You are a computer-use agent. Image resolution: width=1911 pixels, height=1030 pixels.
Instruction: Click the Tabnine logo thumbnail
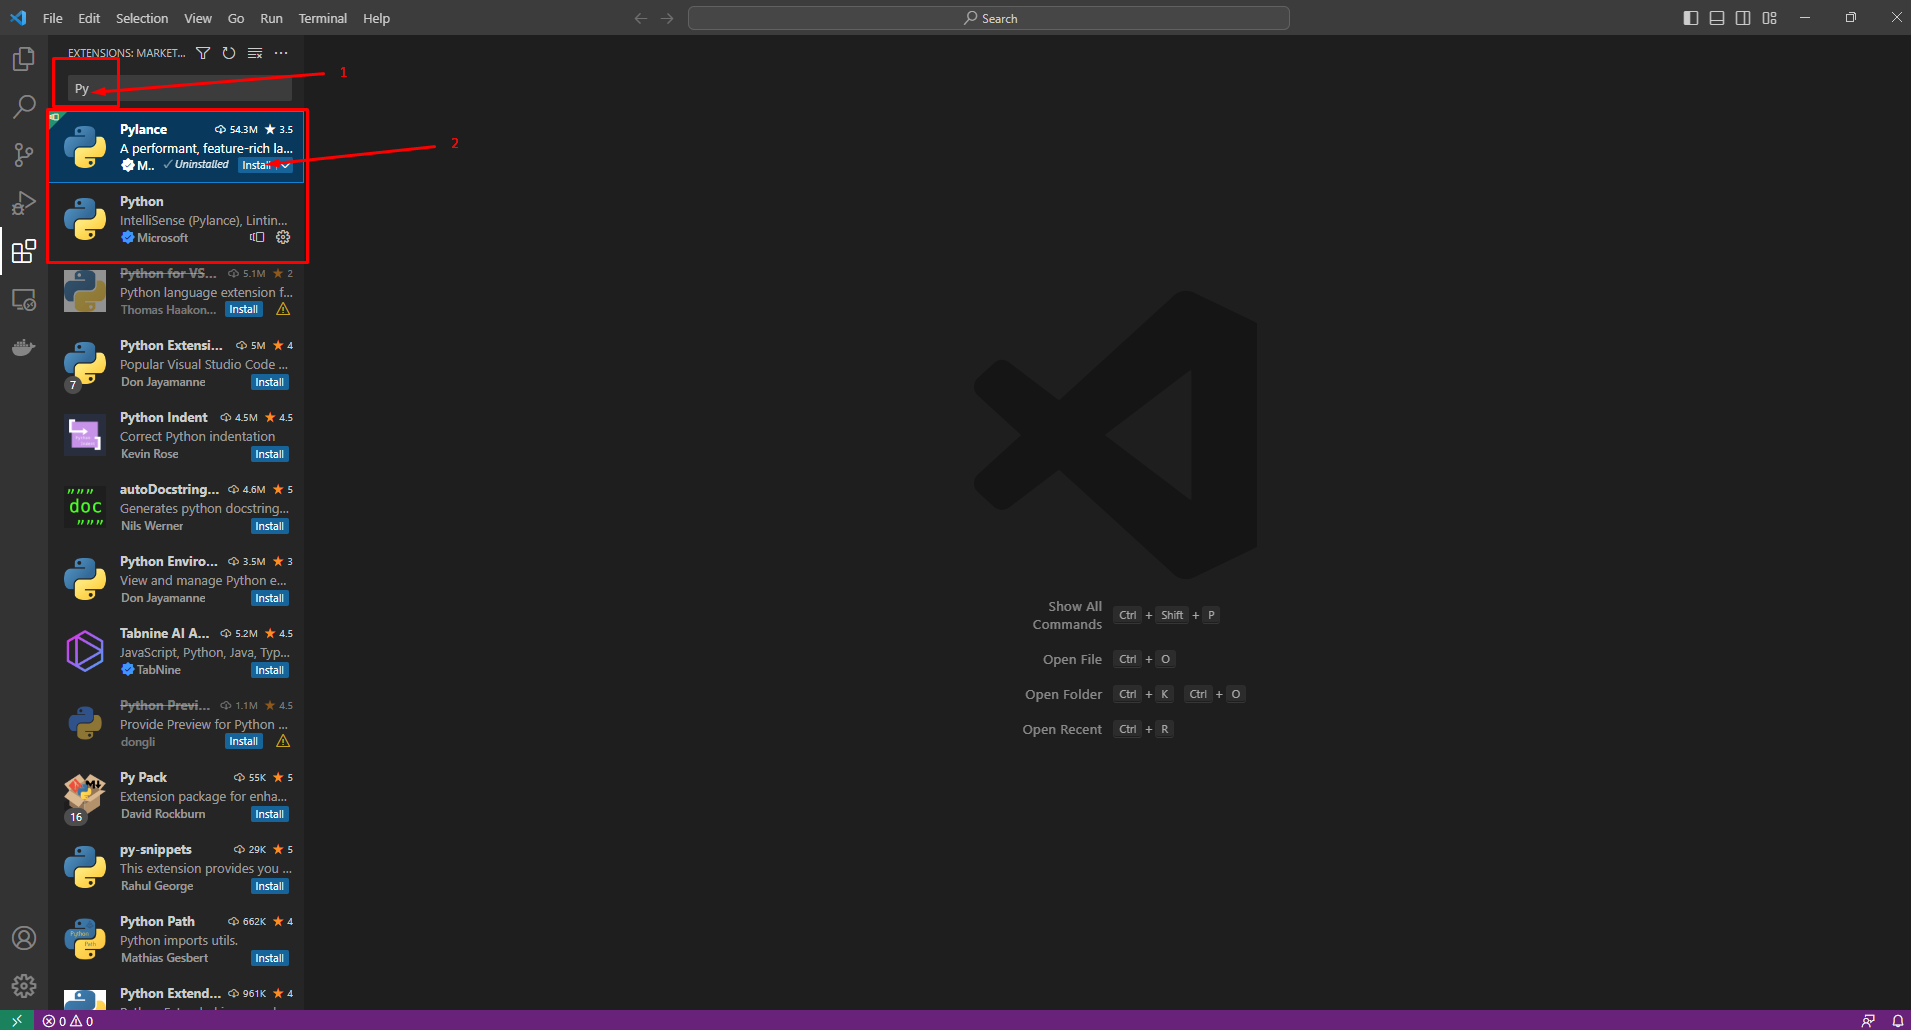[x=85, y=651]
